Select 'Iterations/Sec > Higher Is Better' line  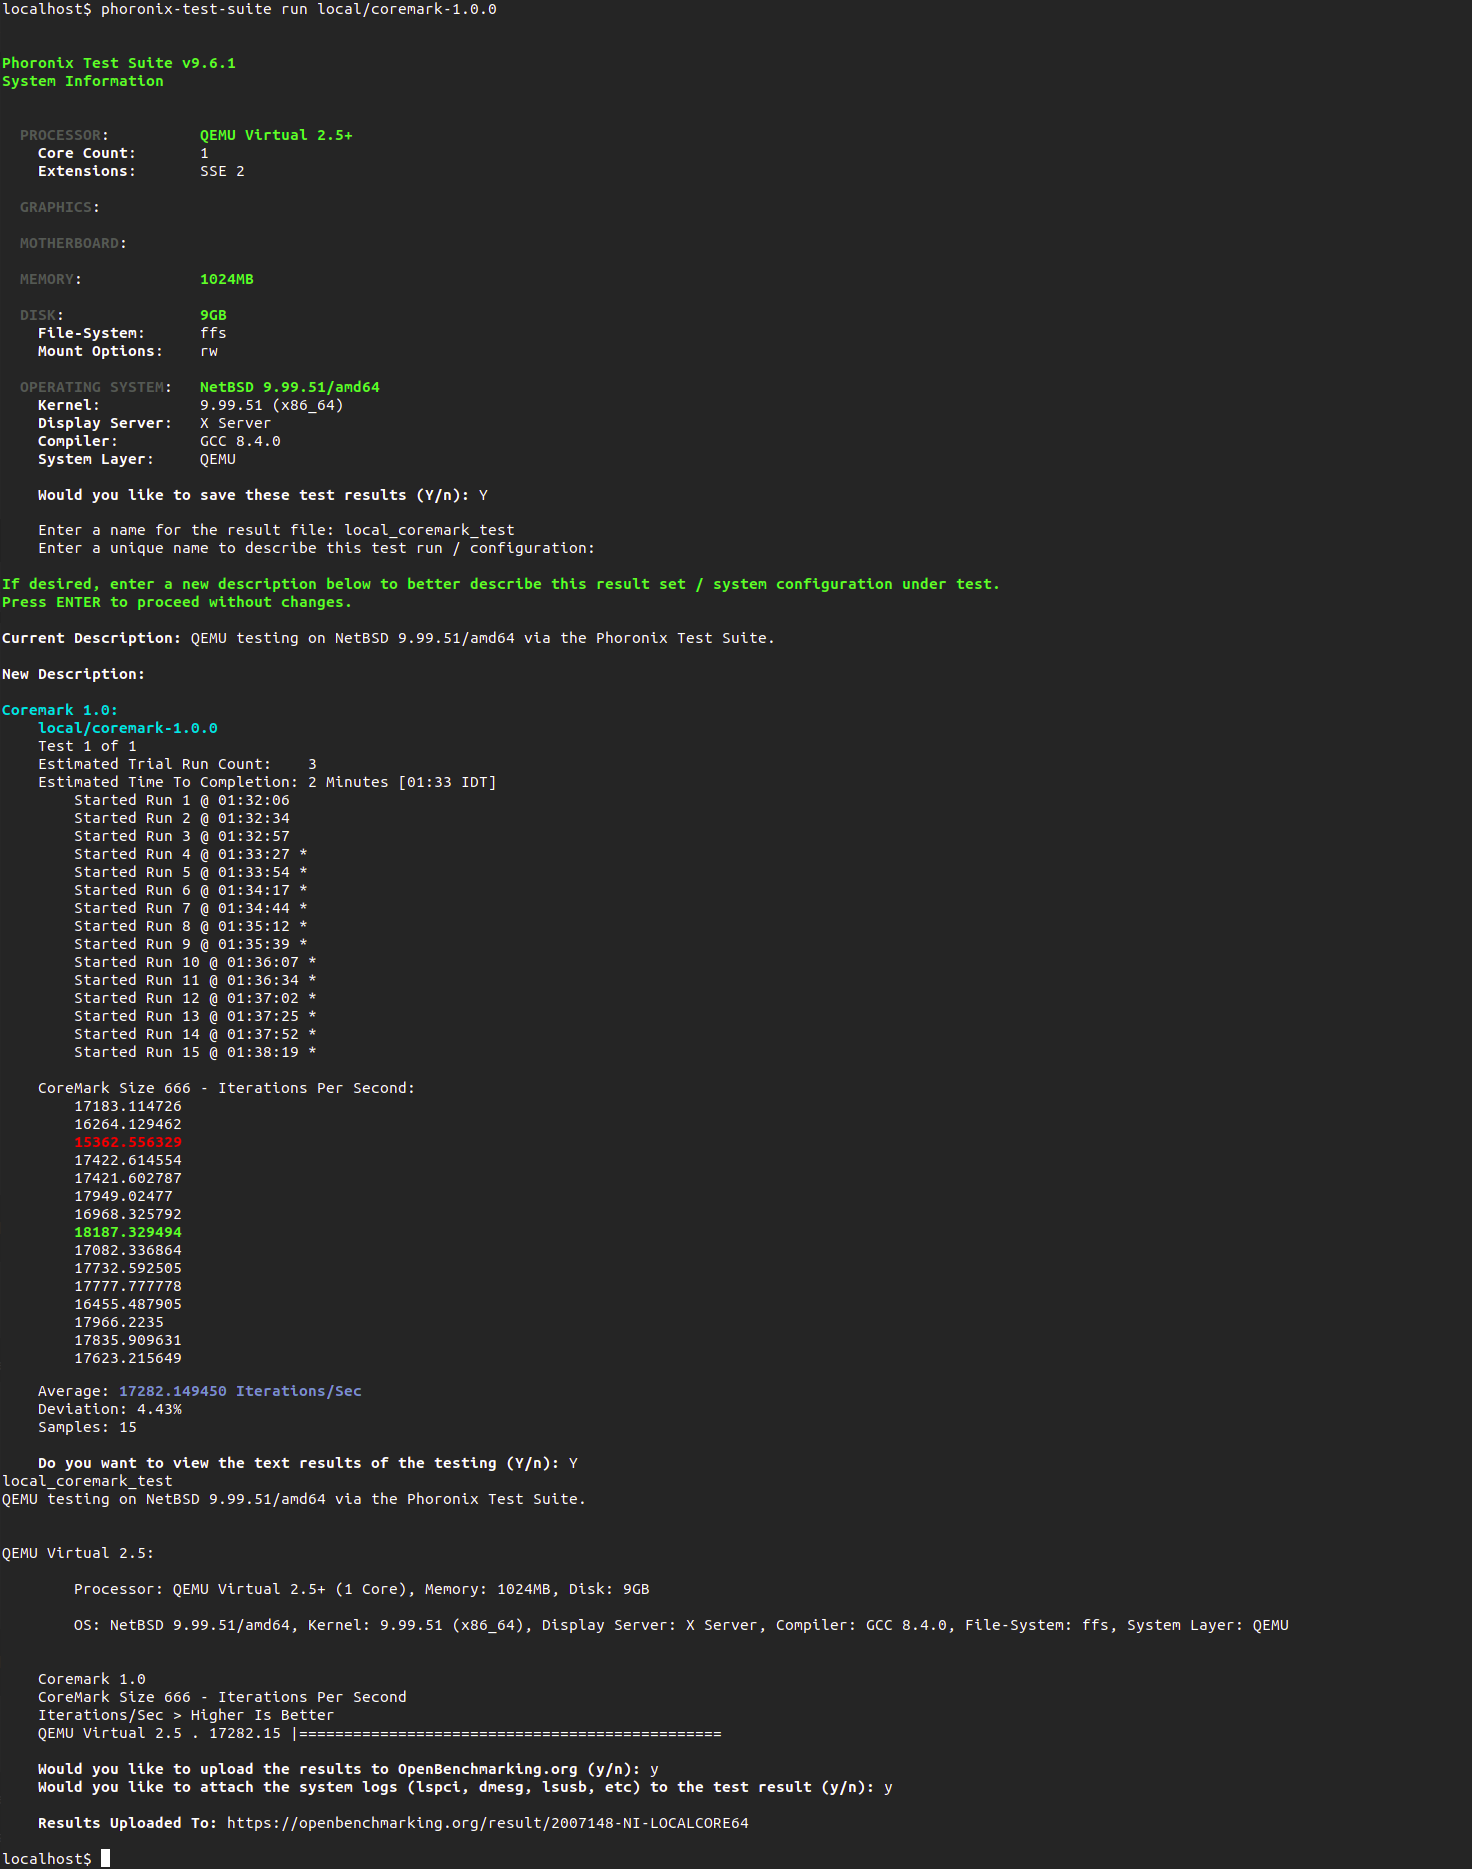point(186,1715)
